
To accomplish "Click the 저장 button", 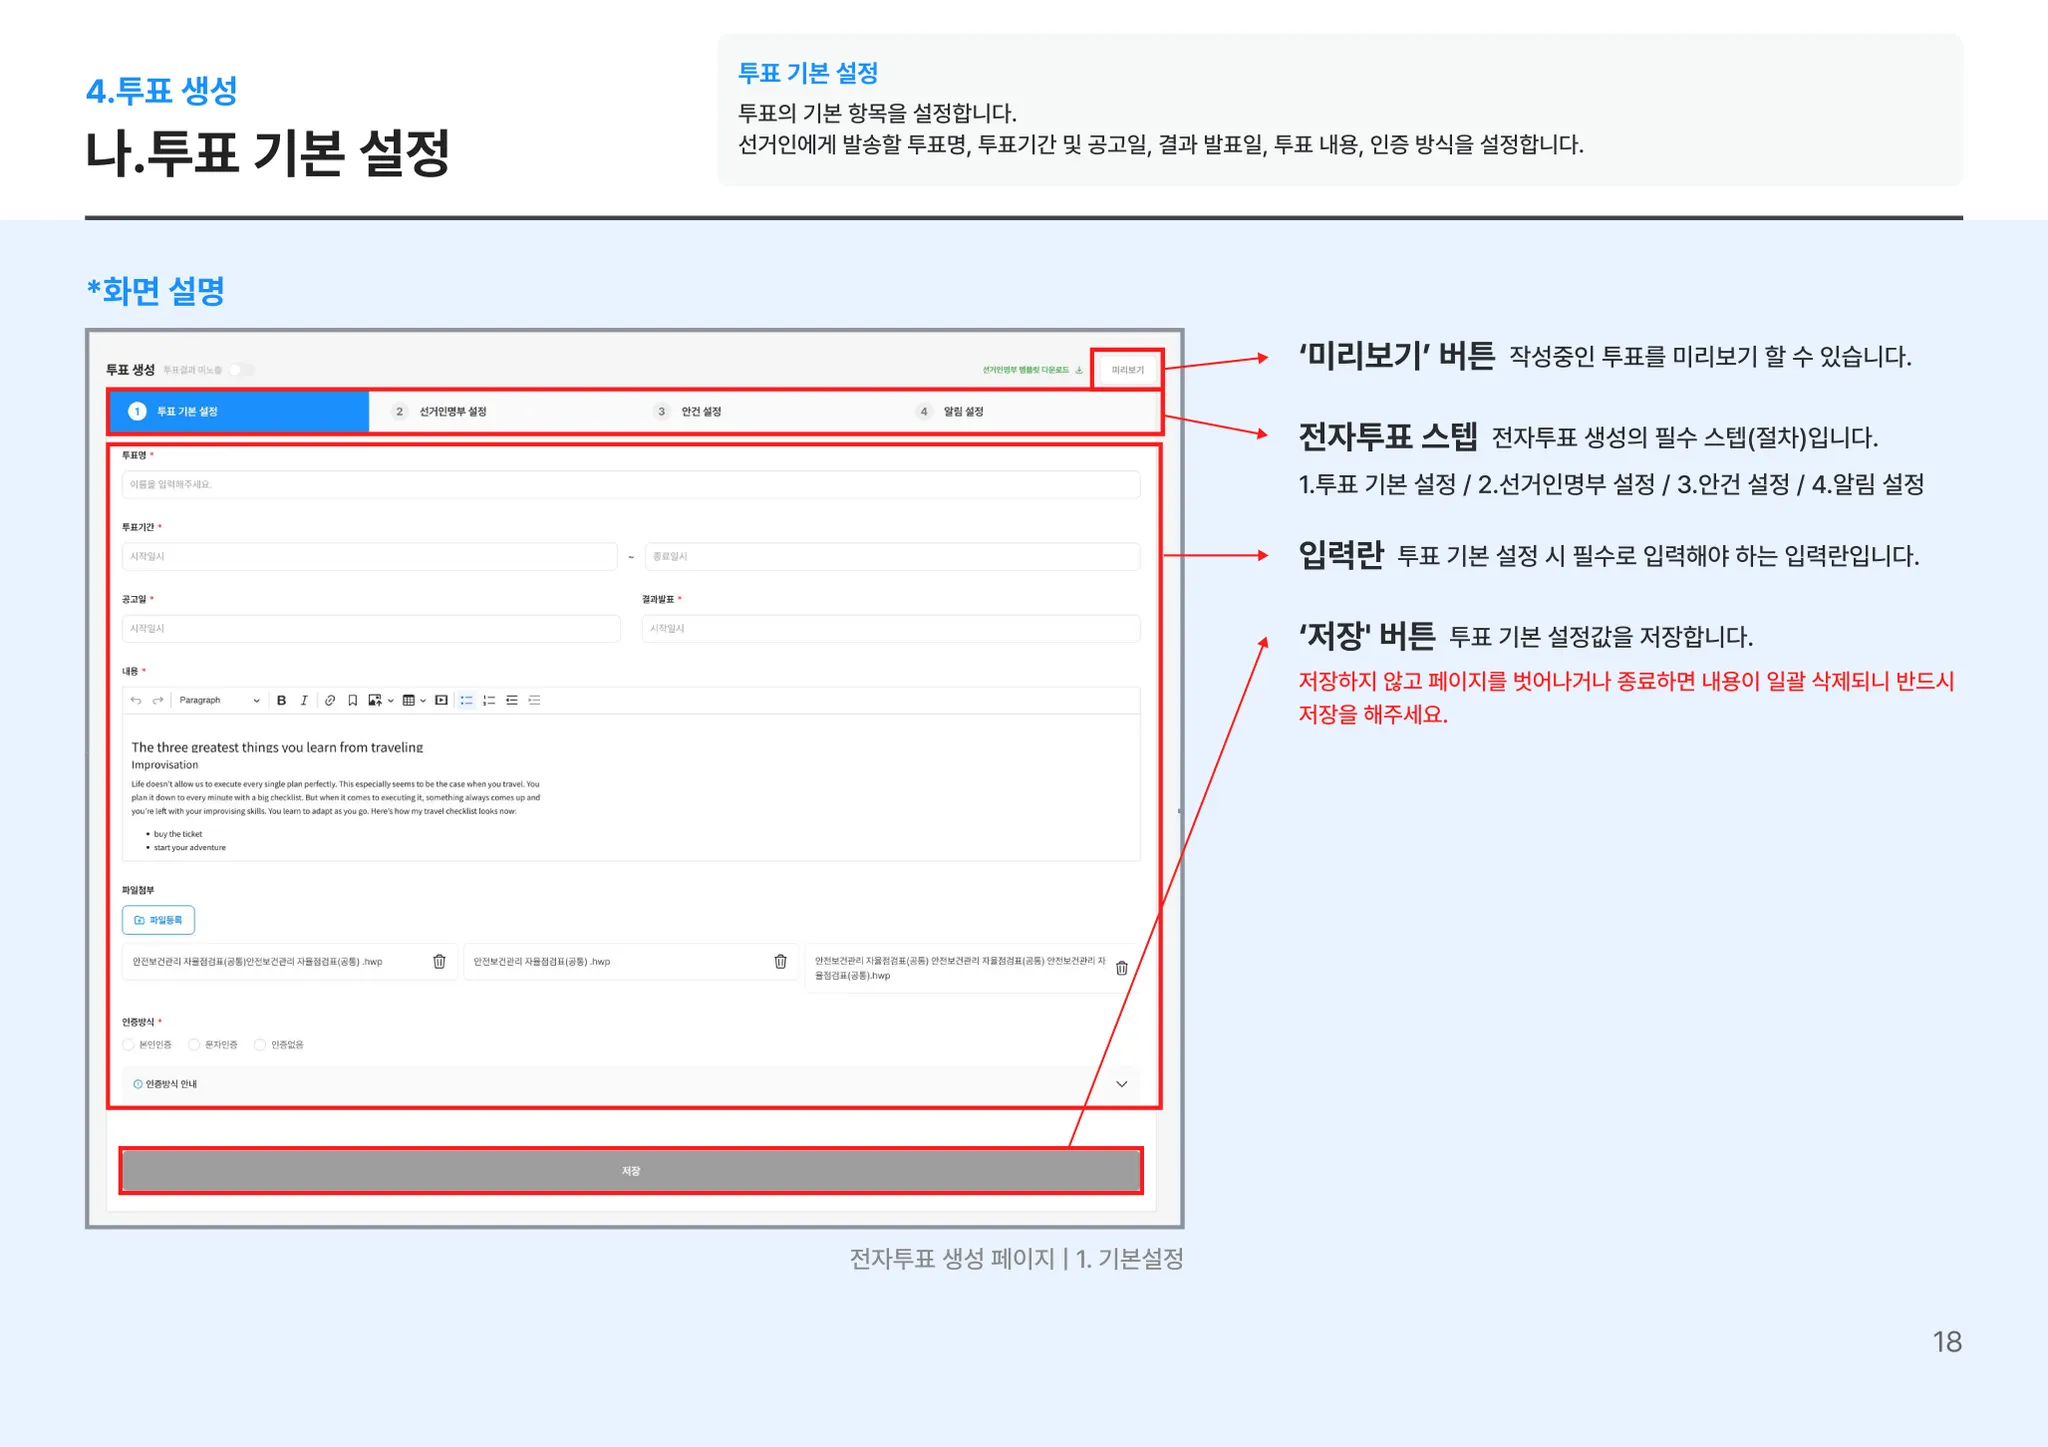I will coord(631,1171).
